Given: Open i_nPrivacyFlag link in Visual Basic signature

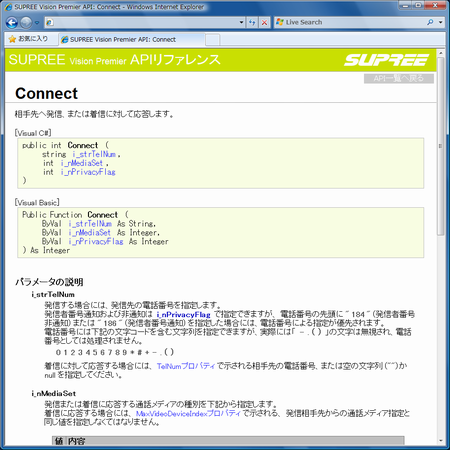Looking at the screenshot, I should (96, 242).
